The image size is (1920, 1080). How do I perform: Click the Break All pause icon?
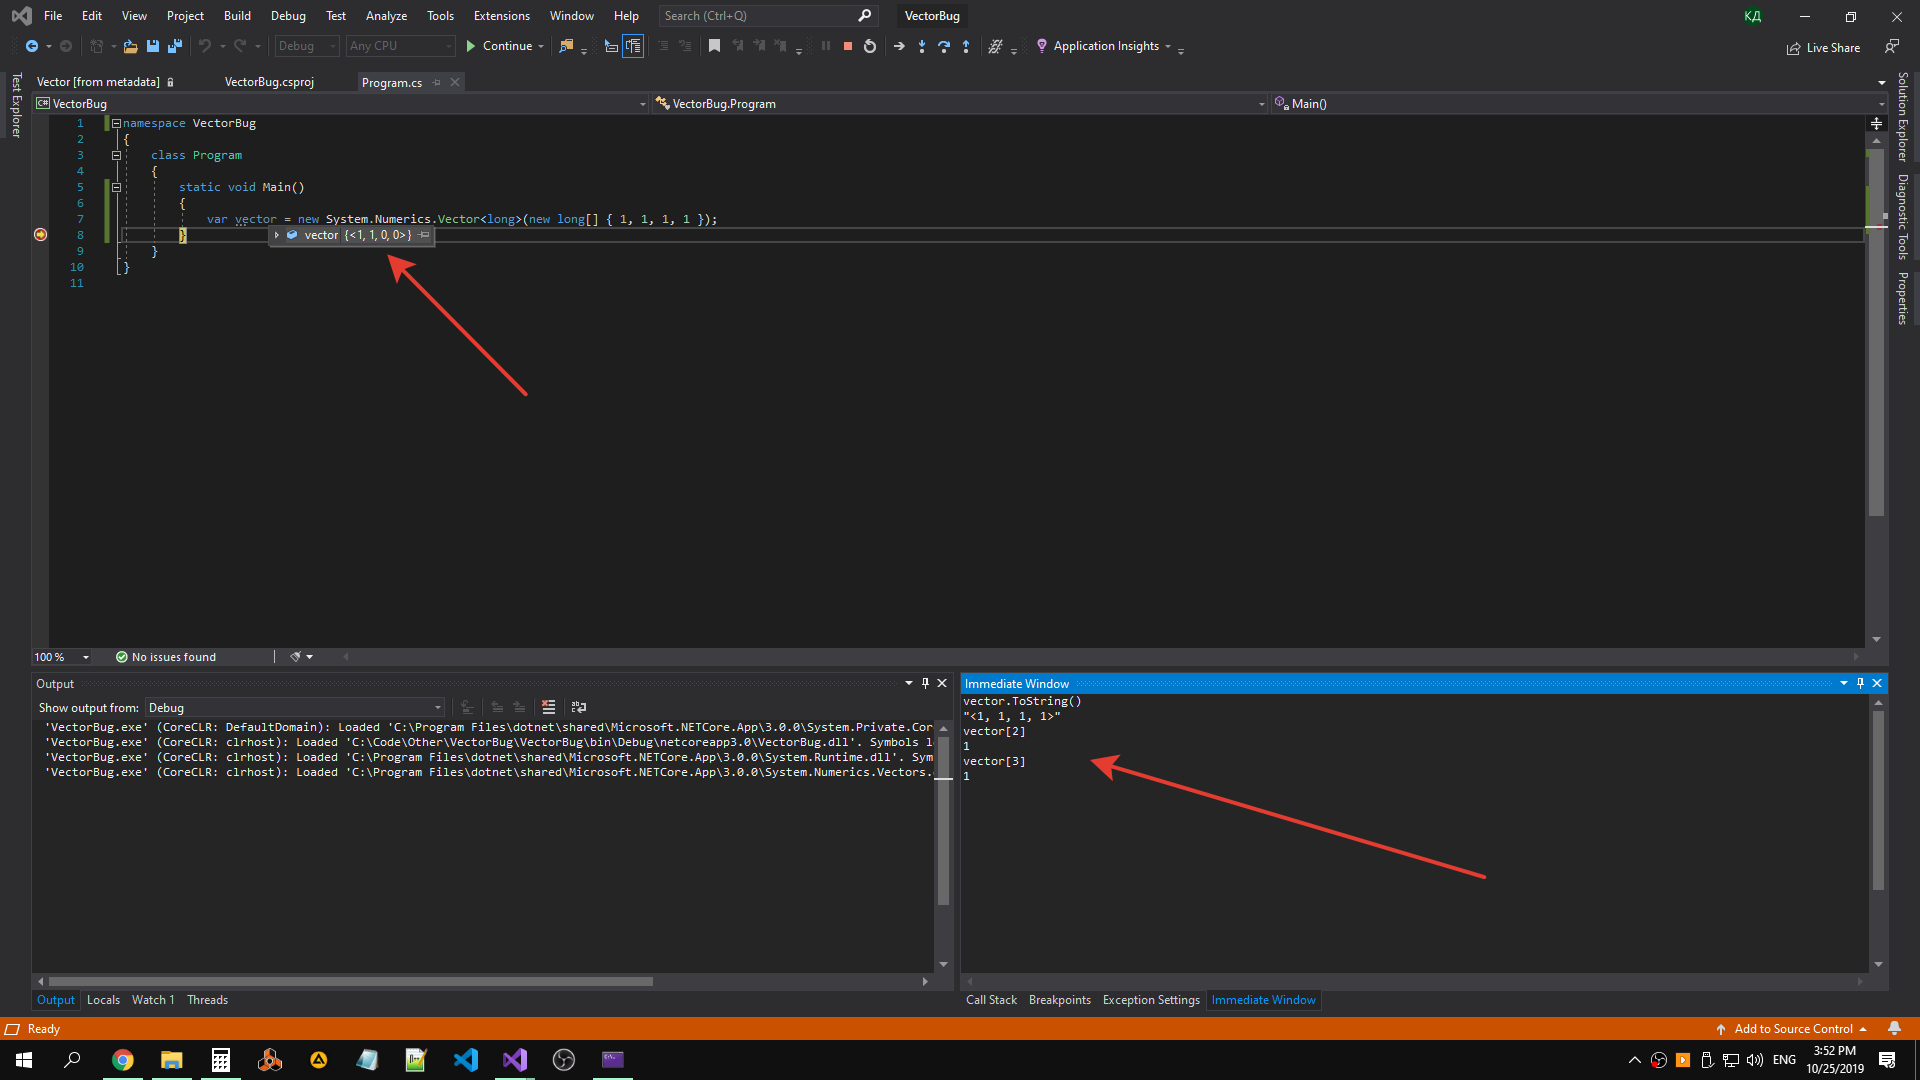[825, 46]
